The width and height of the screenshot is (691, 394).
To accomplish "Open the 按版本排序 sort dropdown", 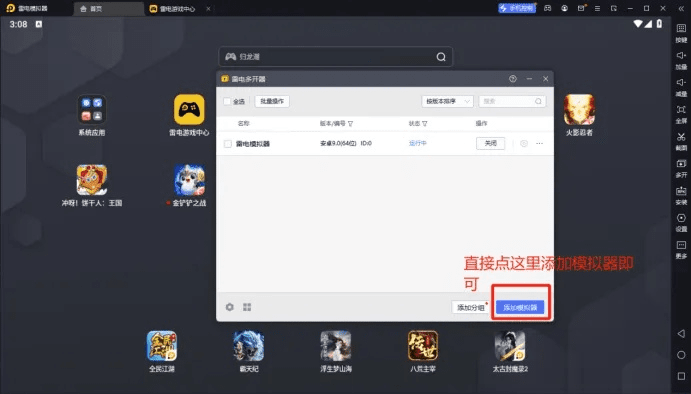I will [x=447, y=101].
